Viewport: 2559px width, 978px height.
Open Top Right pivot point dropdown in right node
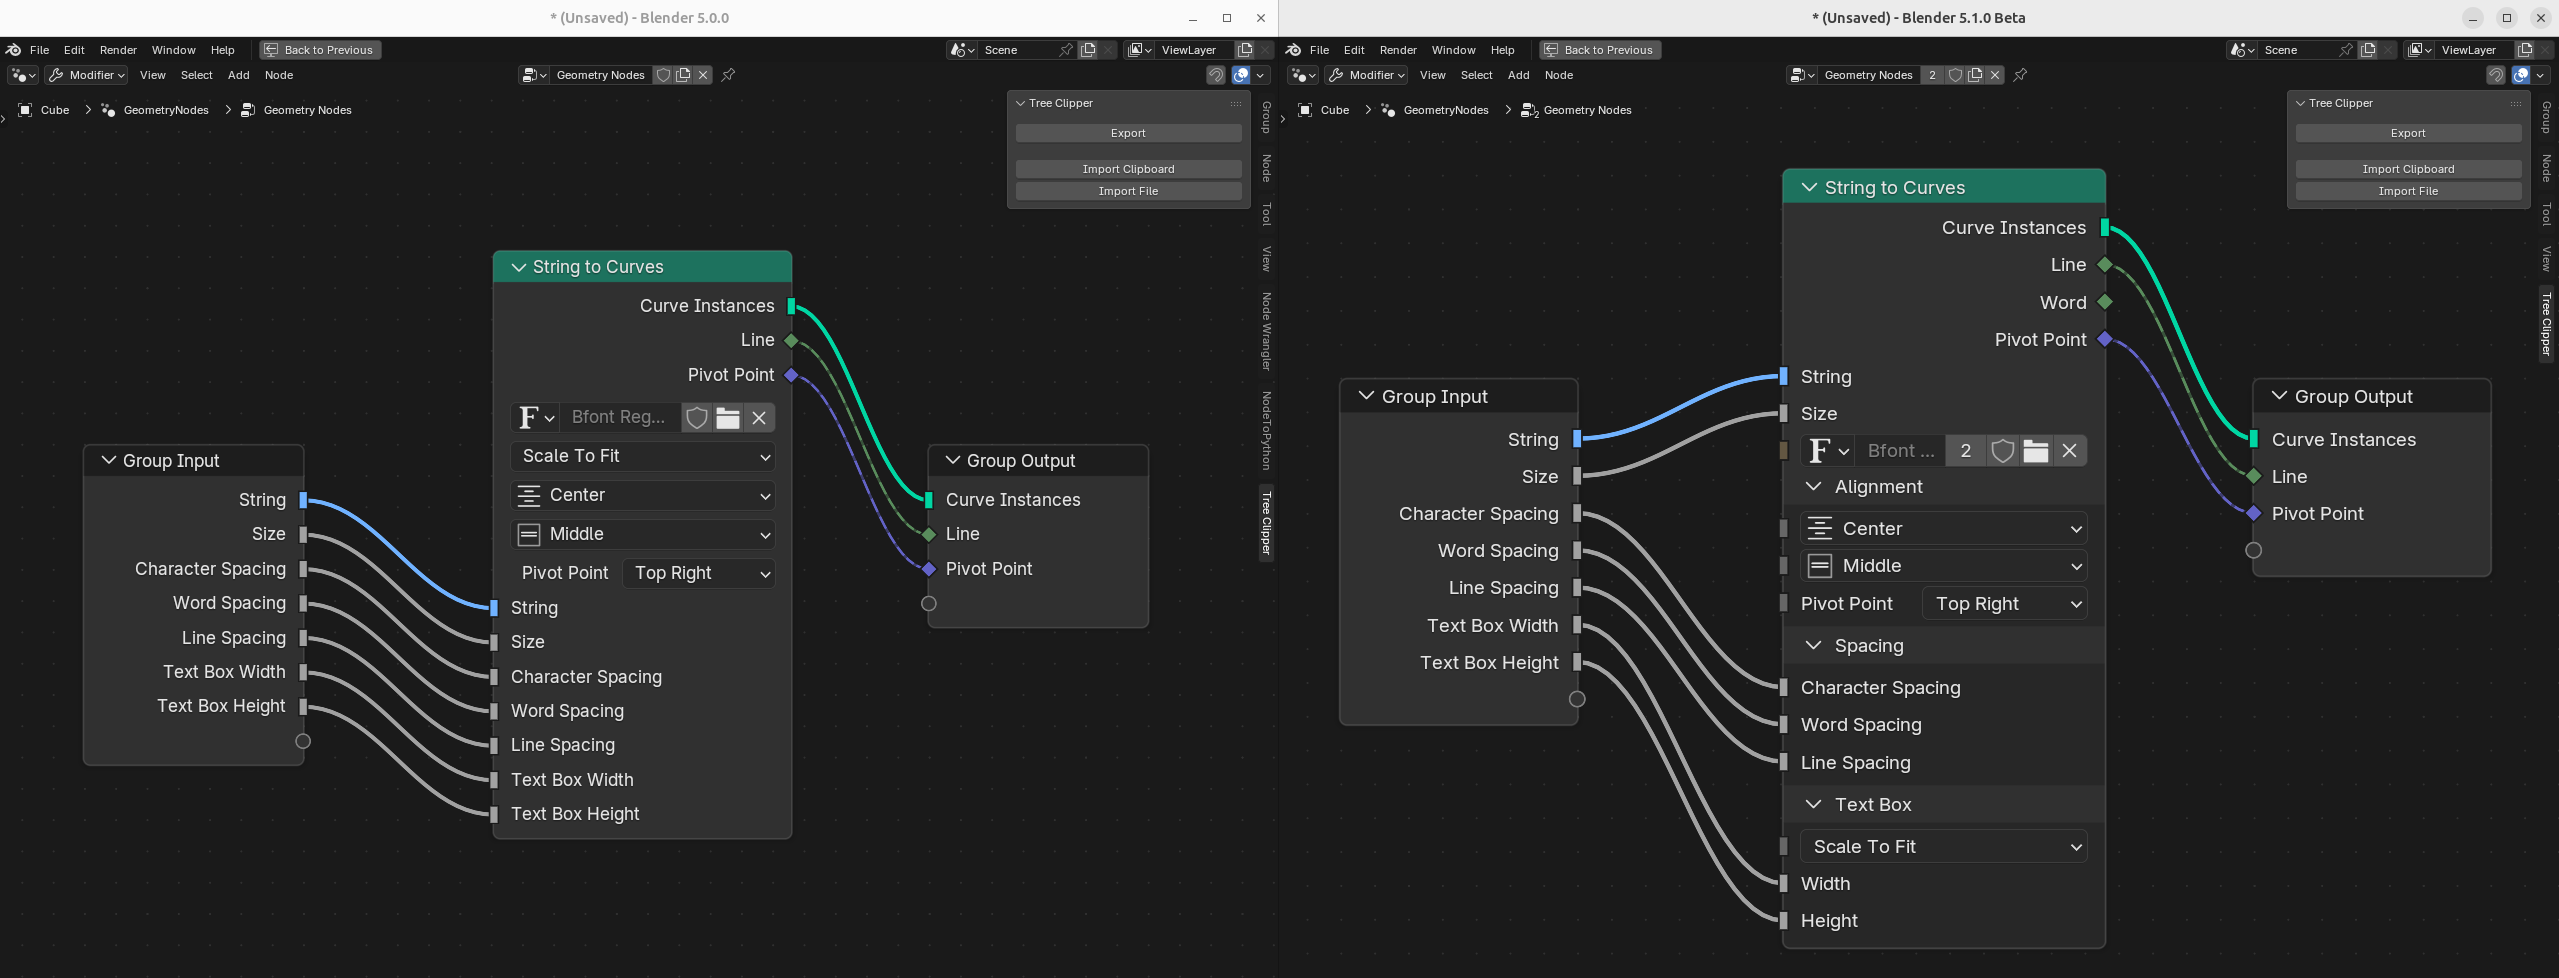(2004, 604)
